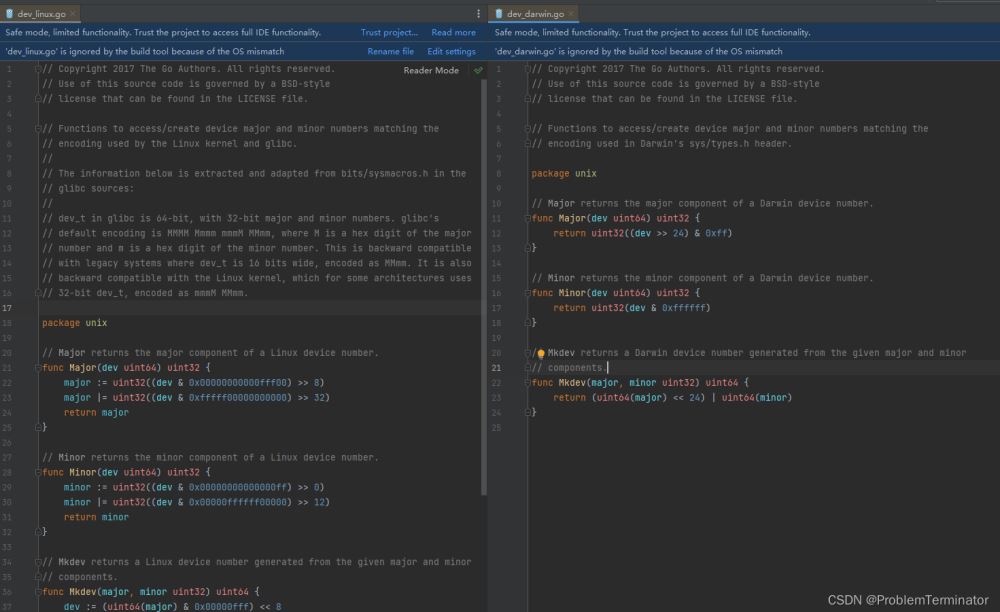This screenshot has width=1000, height=612.
Task: Collapse the copyright comment in dev_linux.go
Action: (38, 69)
